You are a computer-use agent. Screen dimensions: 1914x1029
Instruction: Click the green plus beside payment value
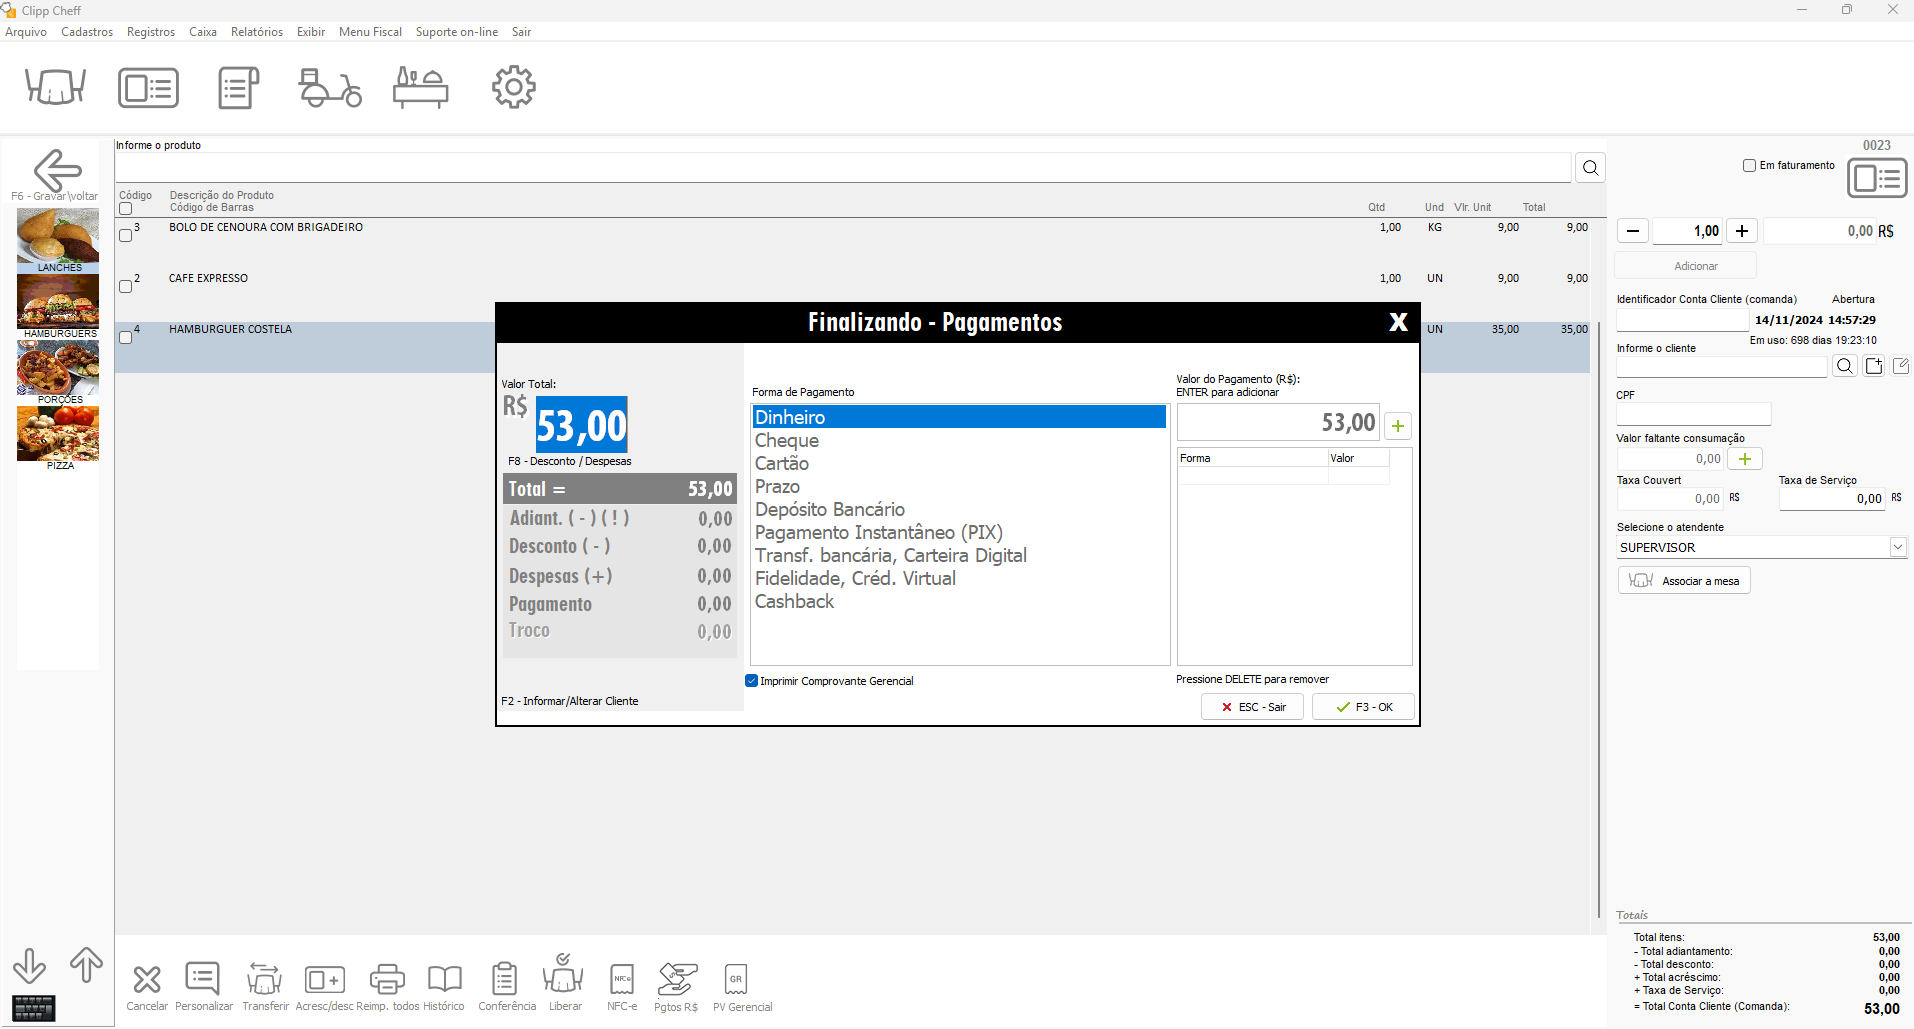(1398, 426)
